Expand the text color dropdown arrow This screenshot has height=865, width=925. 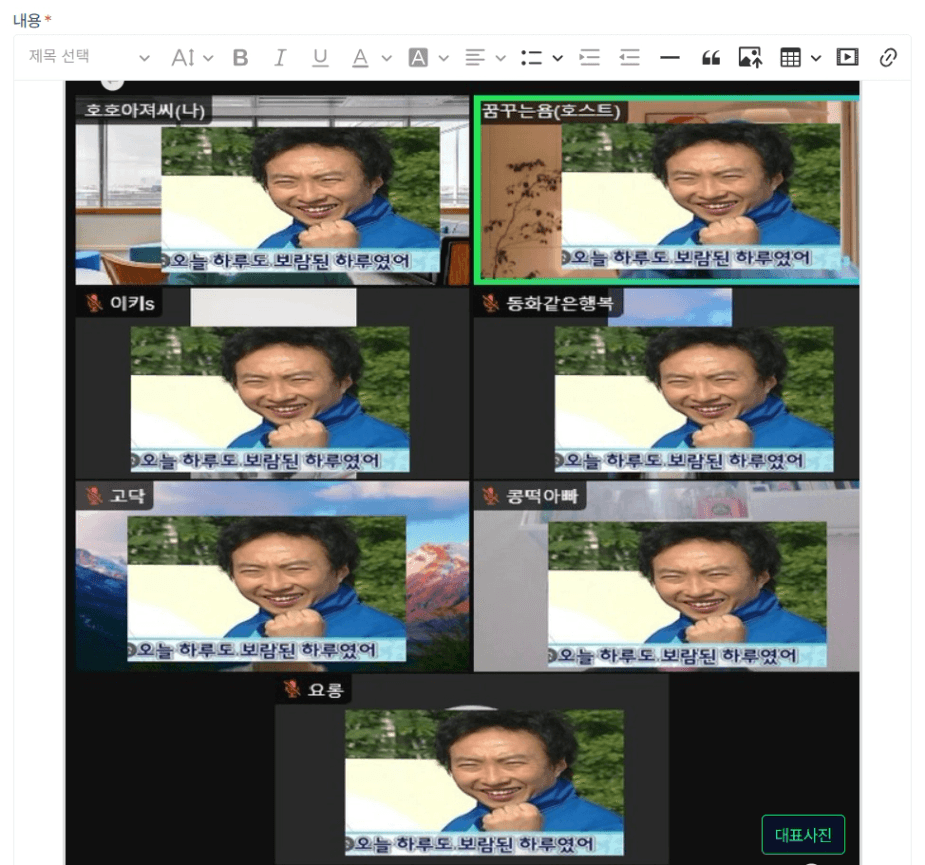[x=386, y=58]
